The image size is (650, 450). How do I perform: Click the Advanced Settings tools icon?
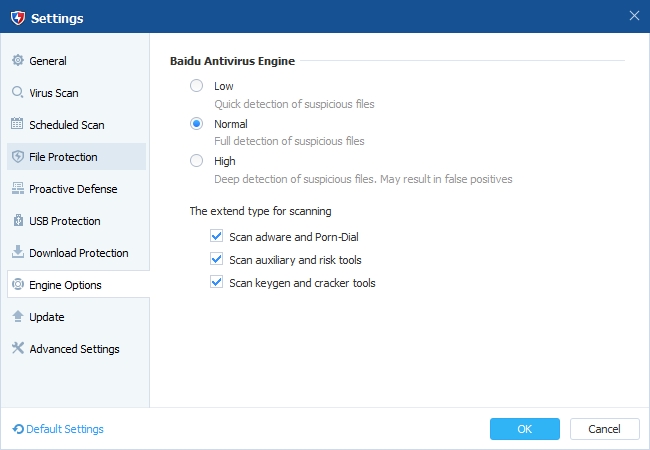point(17,349)
